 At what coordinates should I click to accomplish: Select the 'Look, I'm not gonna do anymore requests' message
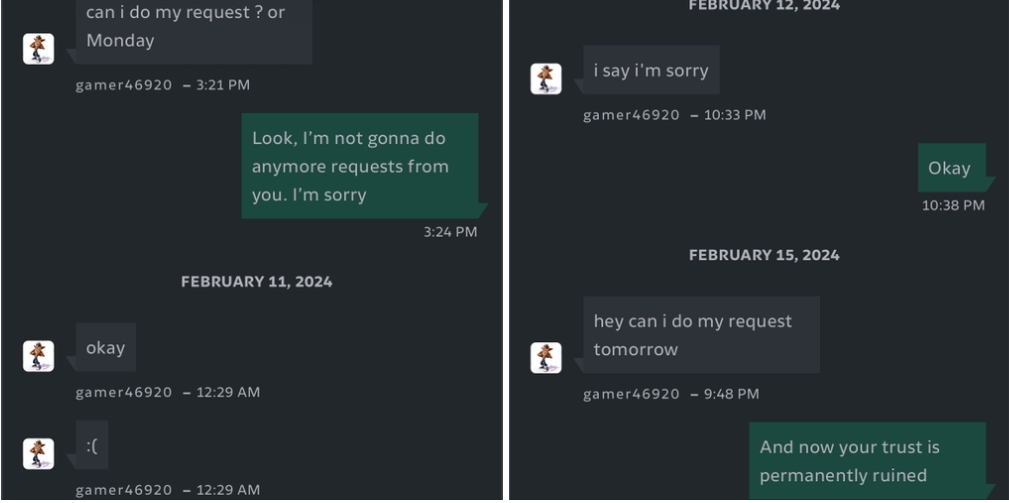pos(360,166)
